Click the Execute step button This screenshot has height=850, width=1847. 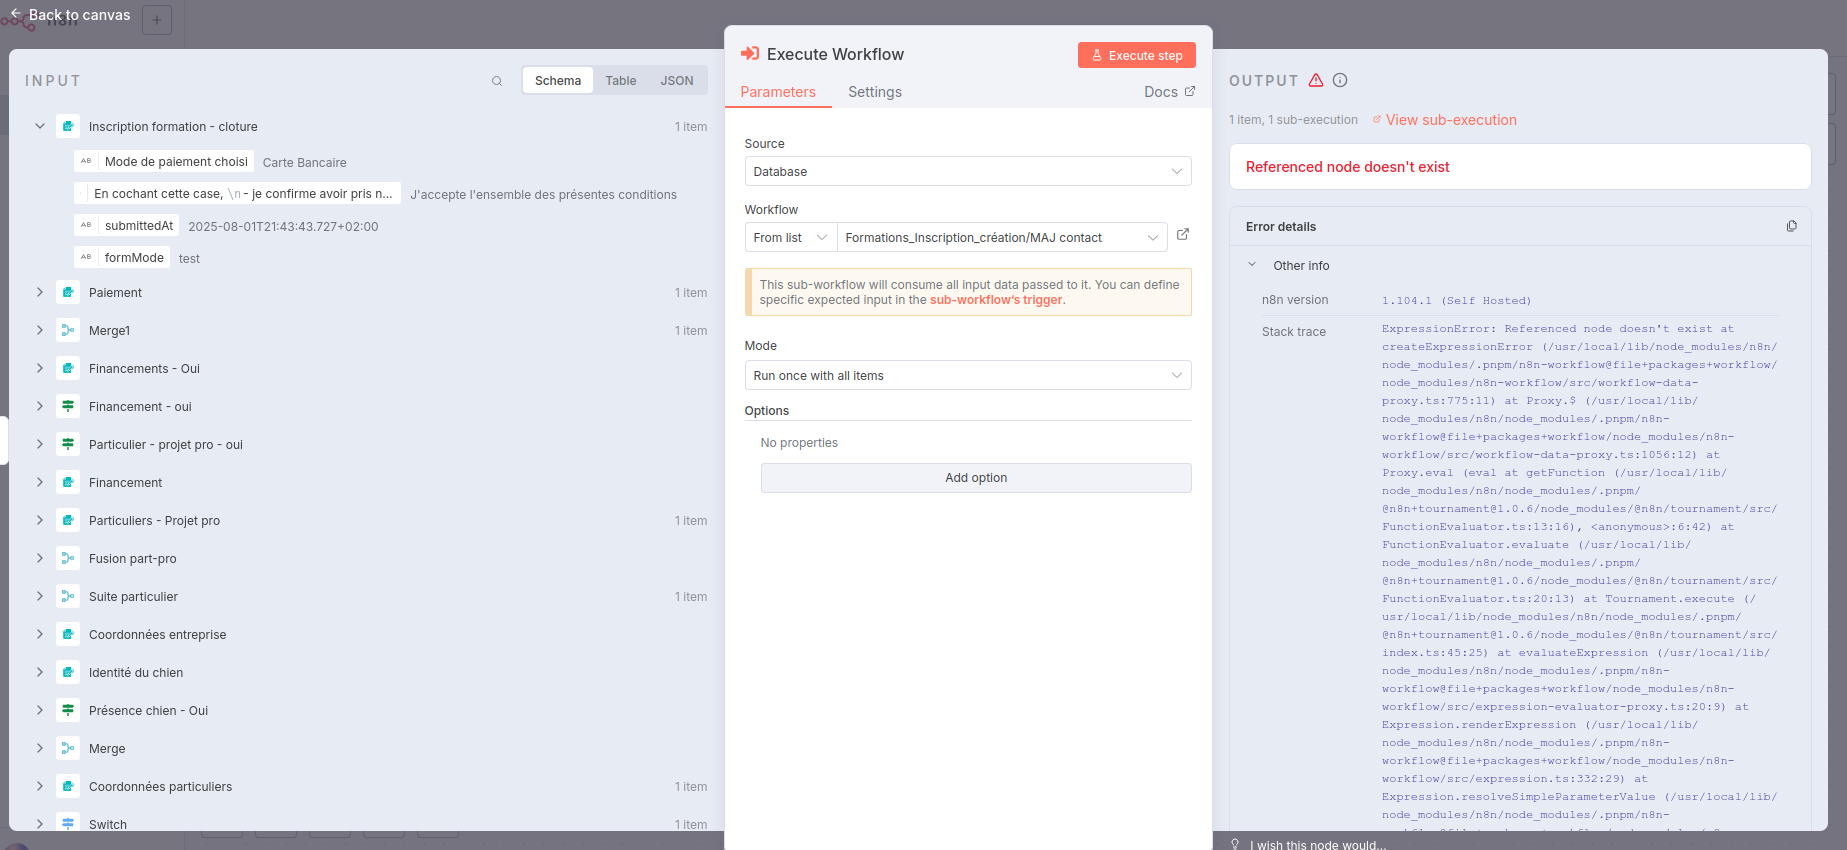(1137, 55)
